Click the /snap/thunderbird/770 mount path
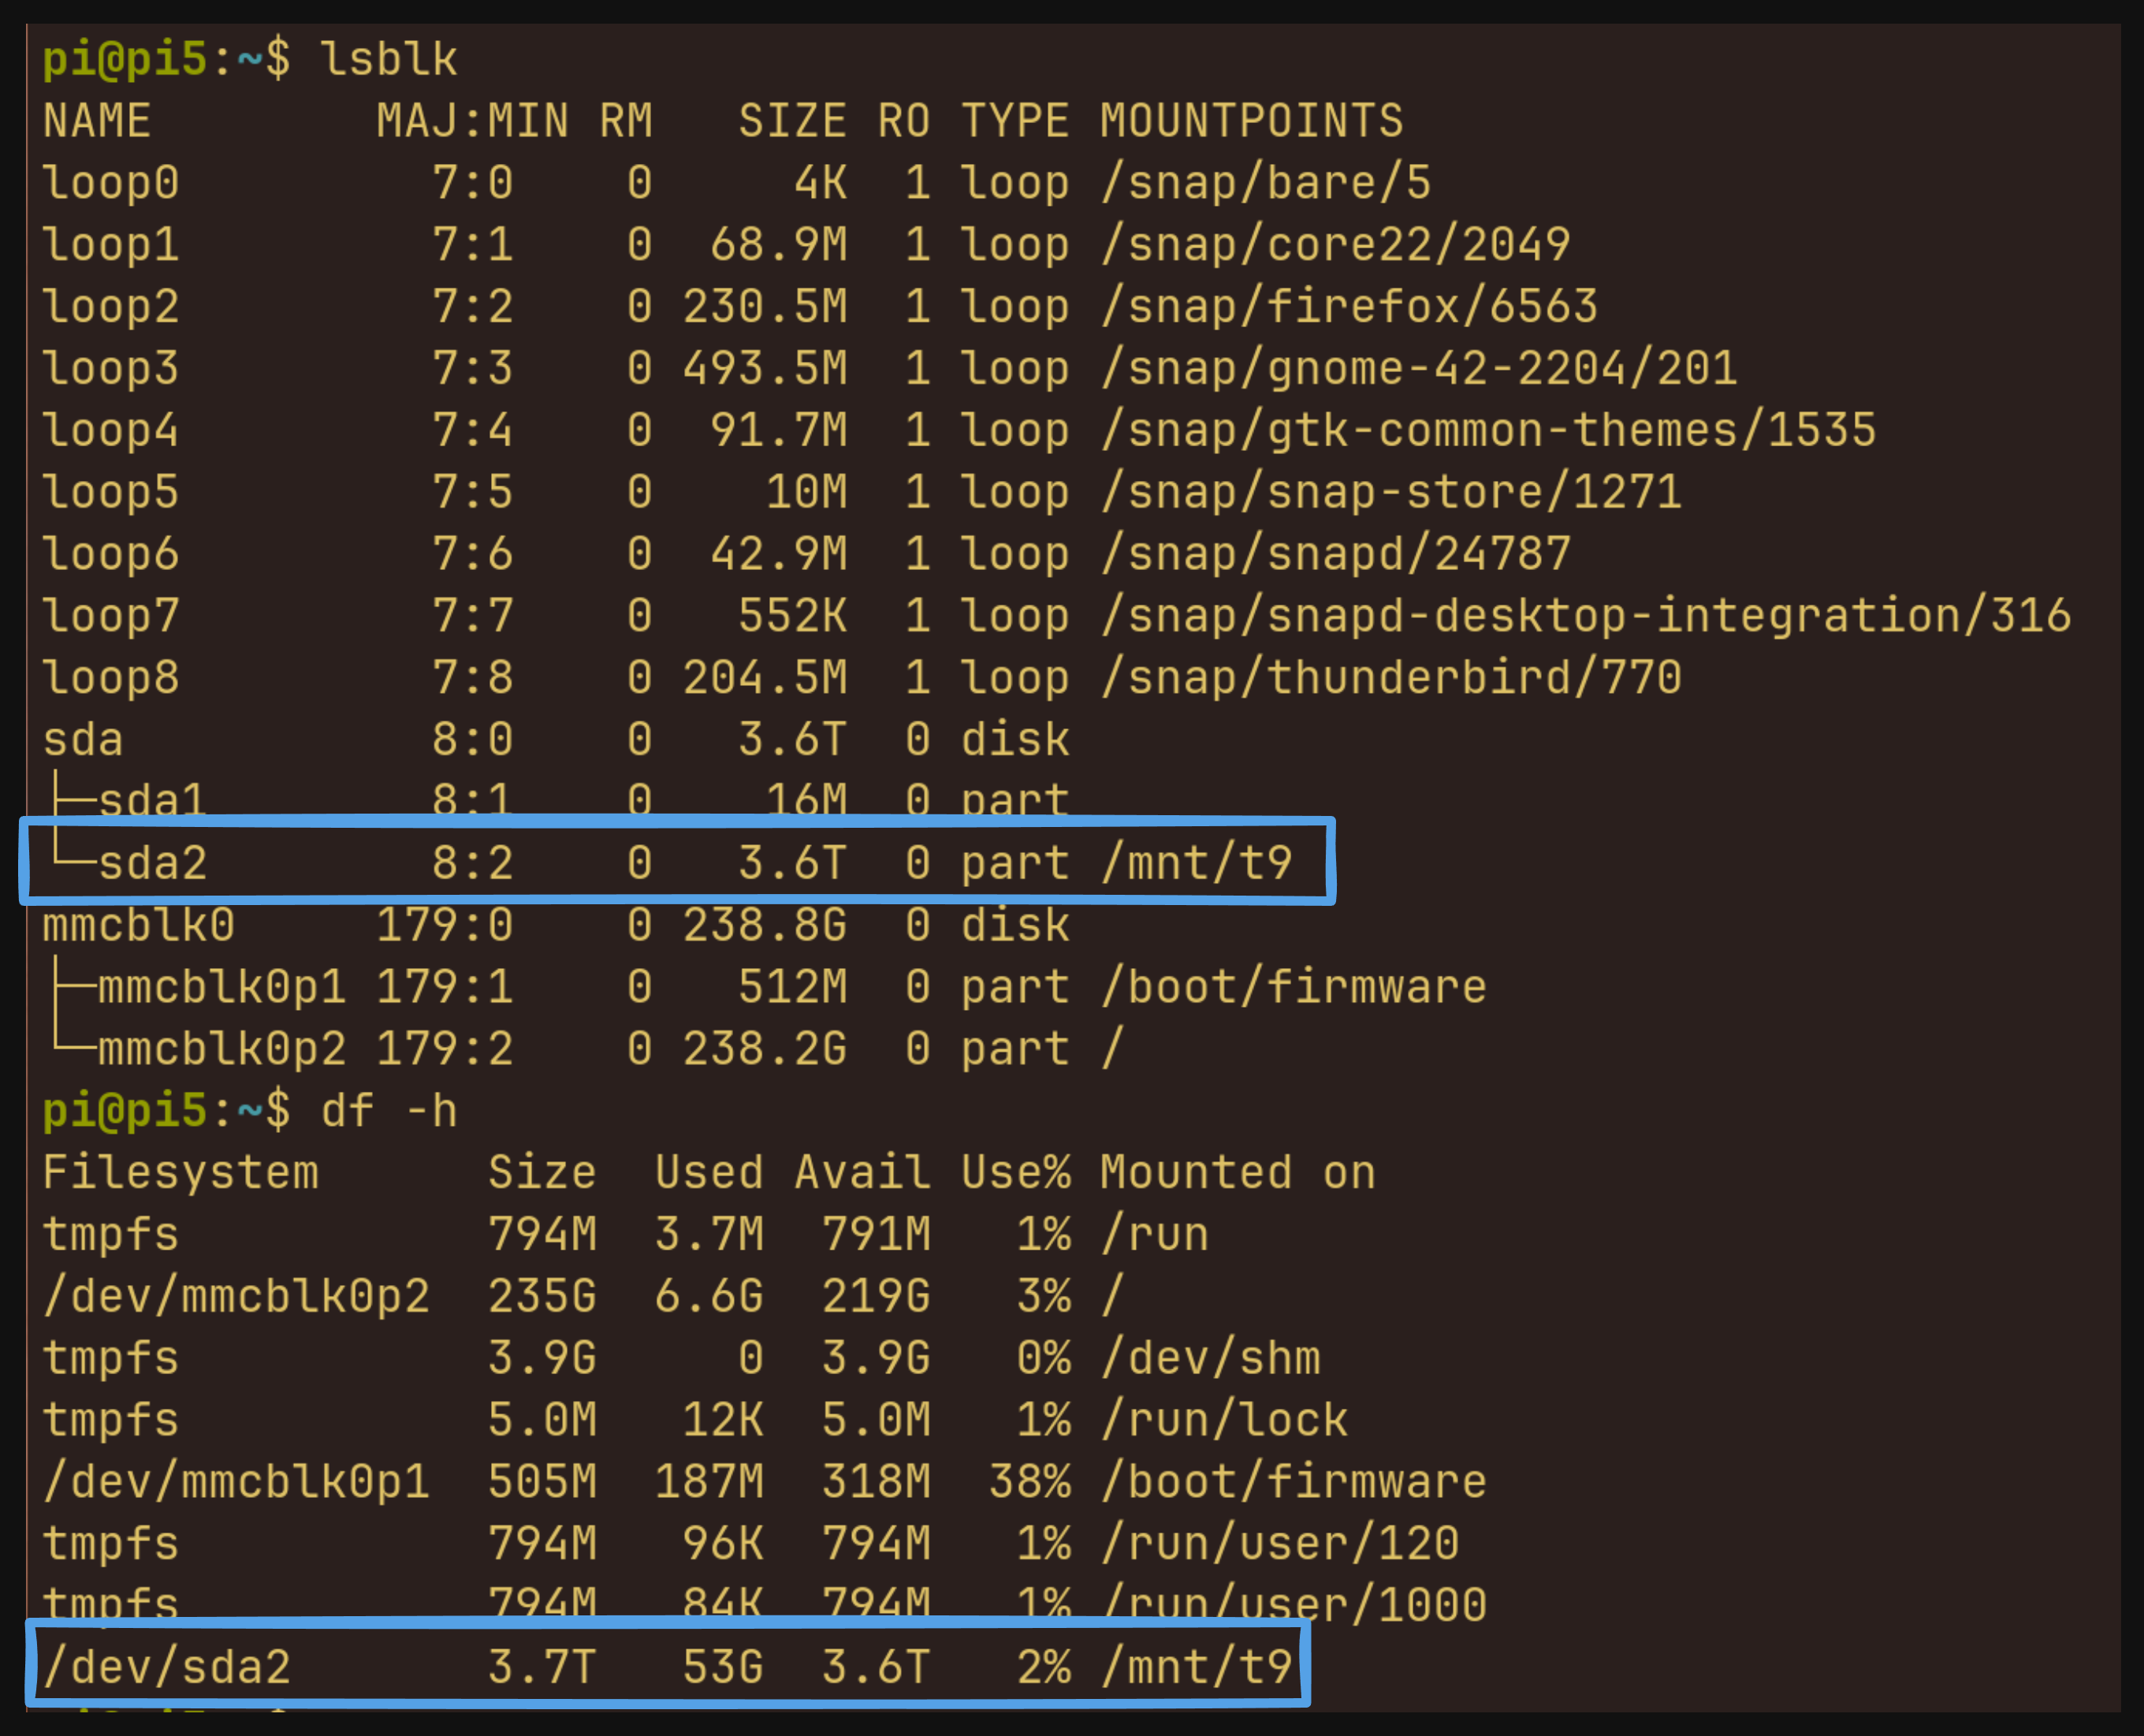The height and width of the screenshot is (1736, 2144). pos(1390,677)
